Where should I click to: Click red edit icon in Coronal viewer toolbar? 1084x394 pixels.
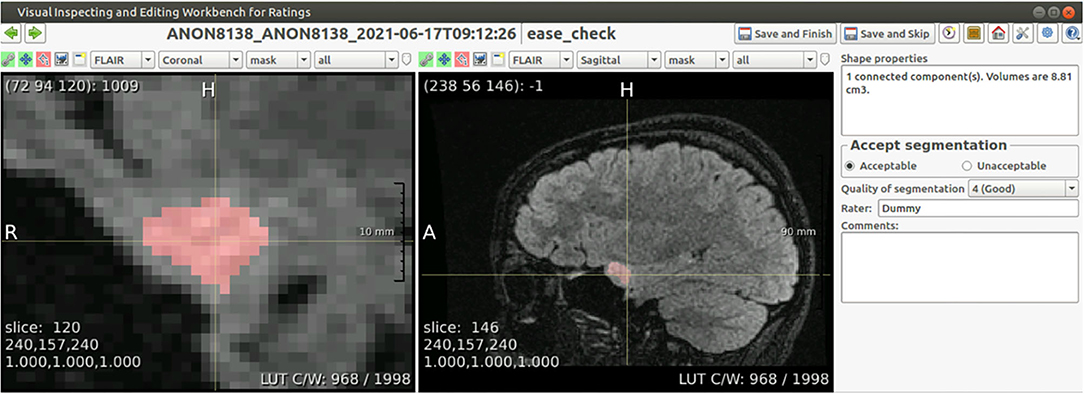click(x=44, y=59)
